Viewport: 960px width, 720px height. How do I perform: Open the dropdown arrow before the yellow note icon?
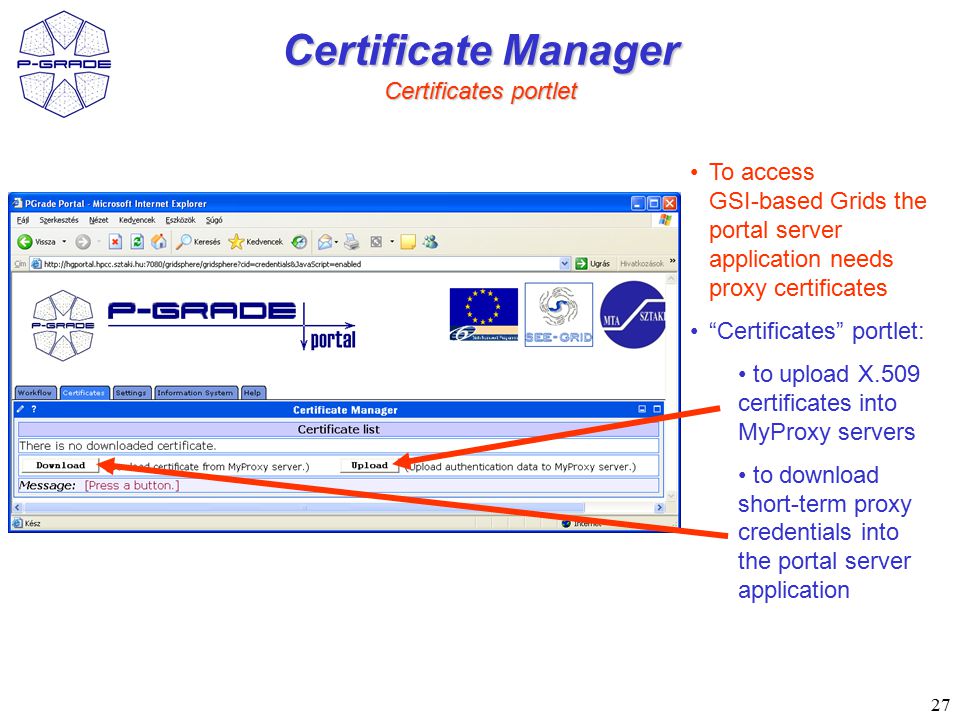392,242
